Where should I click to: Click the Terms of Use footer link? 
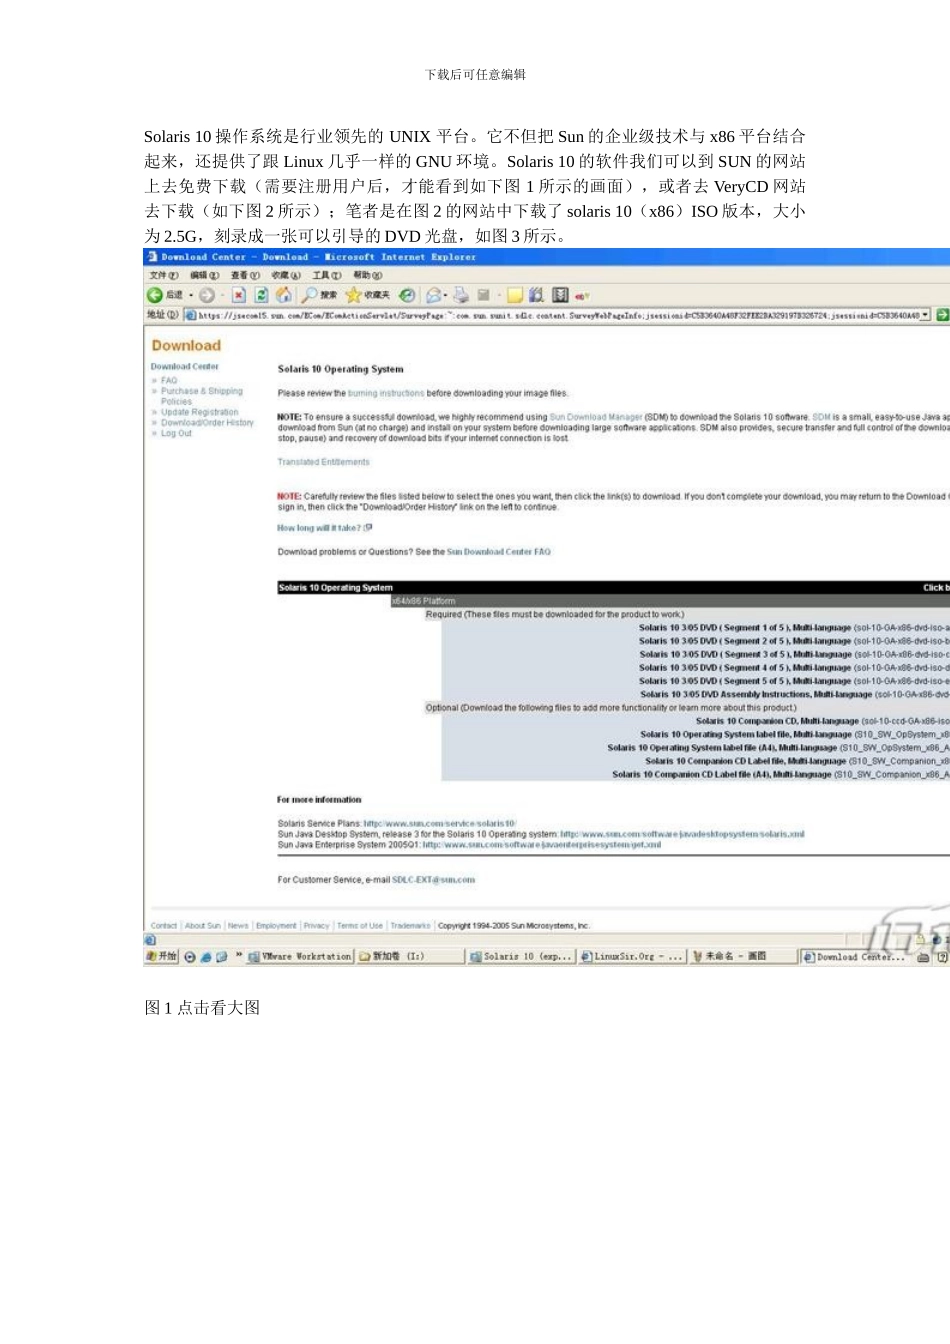pyautogui.click(x=360, y=926)
